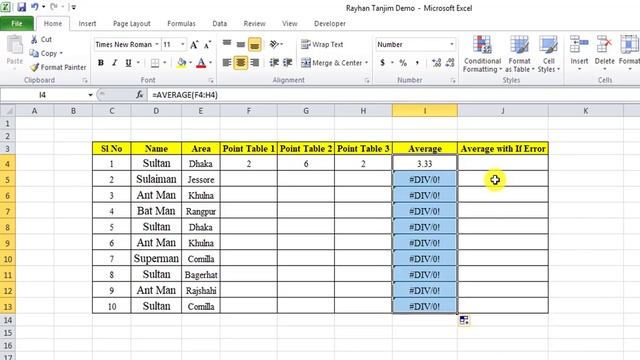This screenshot has height=360, width=640.
Task: Open the File tab
Action: [x=17, y=24]
